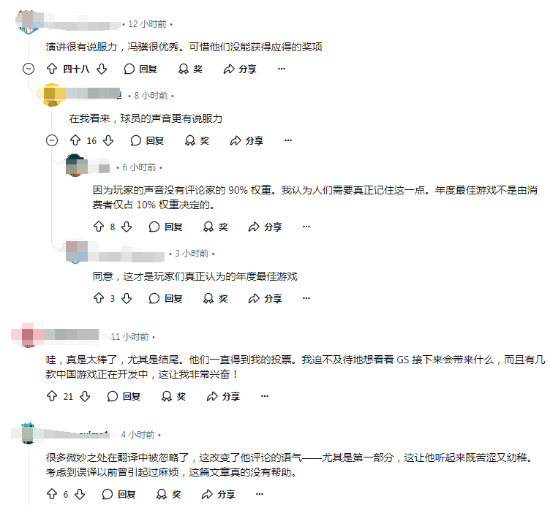
Task: Award the reply with 8 votes
Action: [215, 227]
